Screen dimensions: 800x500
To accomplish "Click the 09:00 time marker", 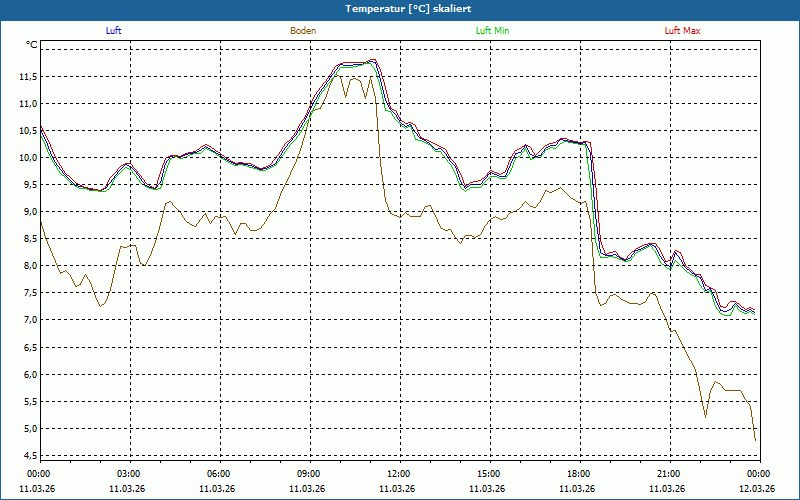I will 309,474.
